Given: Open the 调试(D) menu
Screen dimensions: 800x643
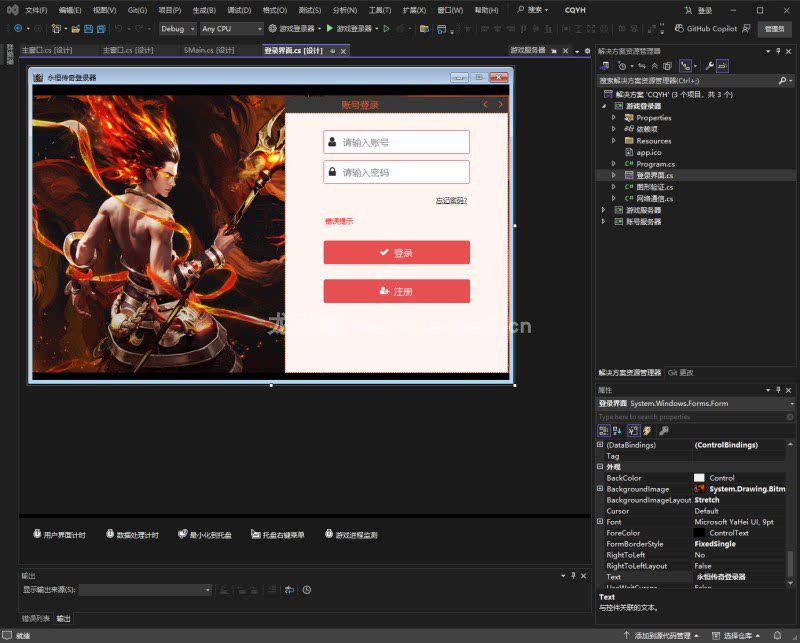Looking at the screenshot, I should tap(239, 10).
